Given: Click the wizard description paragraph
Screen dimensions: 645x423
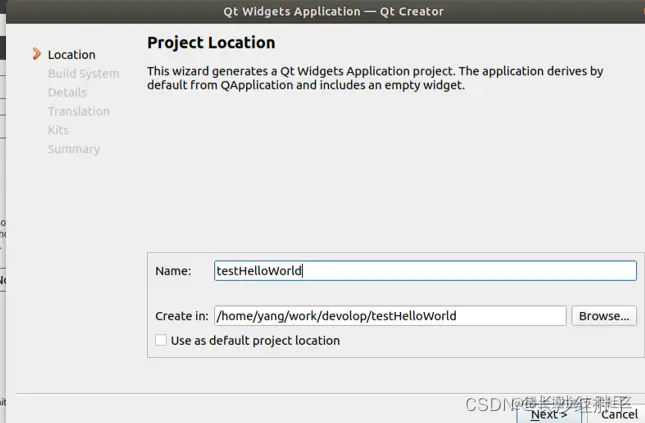Looking at the screenshot, I should (x=375, y=78).
